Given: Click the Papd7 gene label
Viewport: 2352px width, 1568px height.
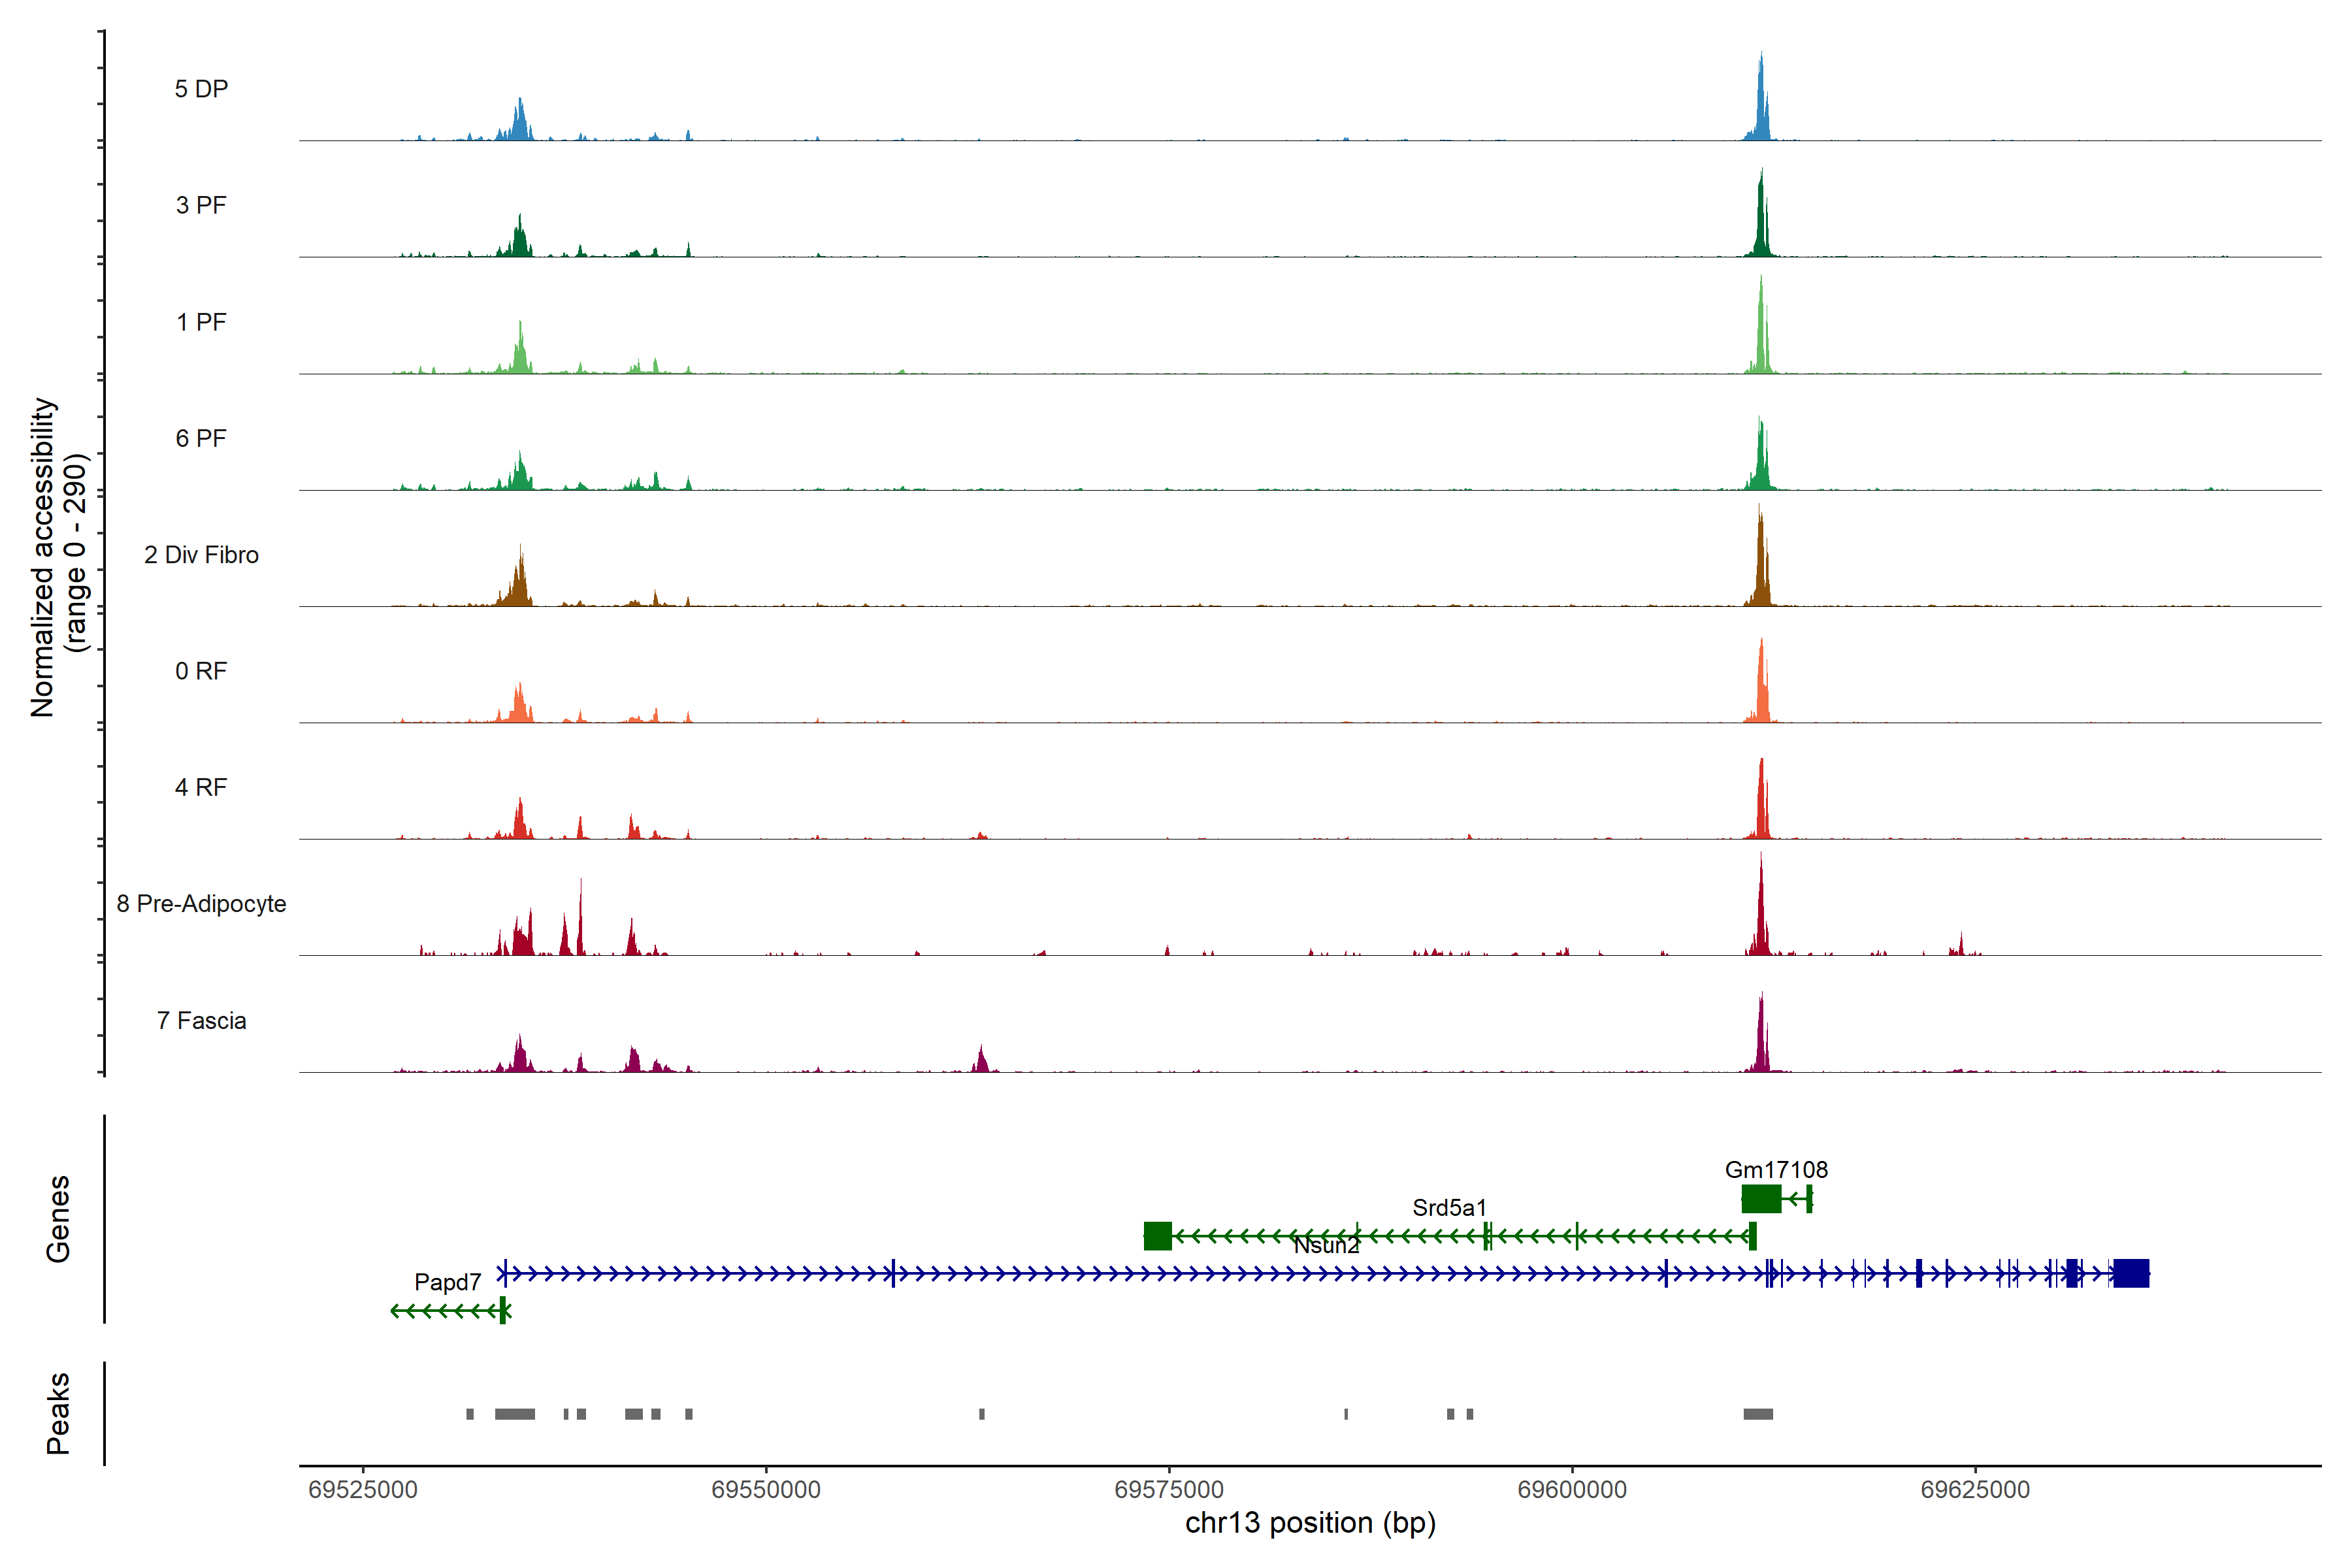Looking at the screenshot, I should click(447, 1282).
